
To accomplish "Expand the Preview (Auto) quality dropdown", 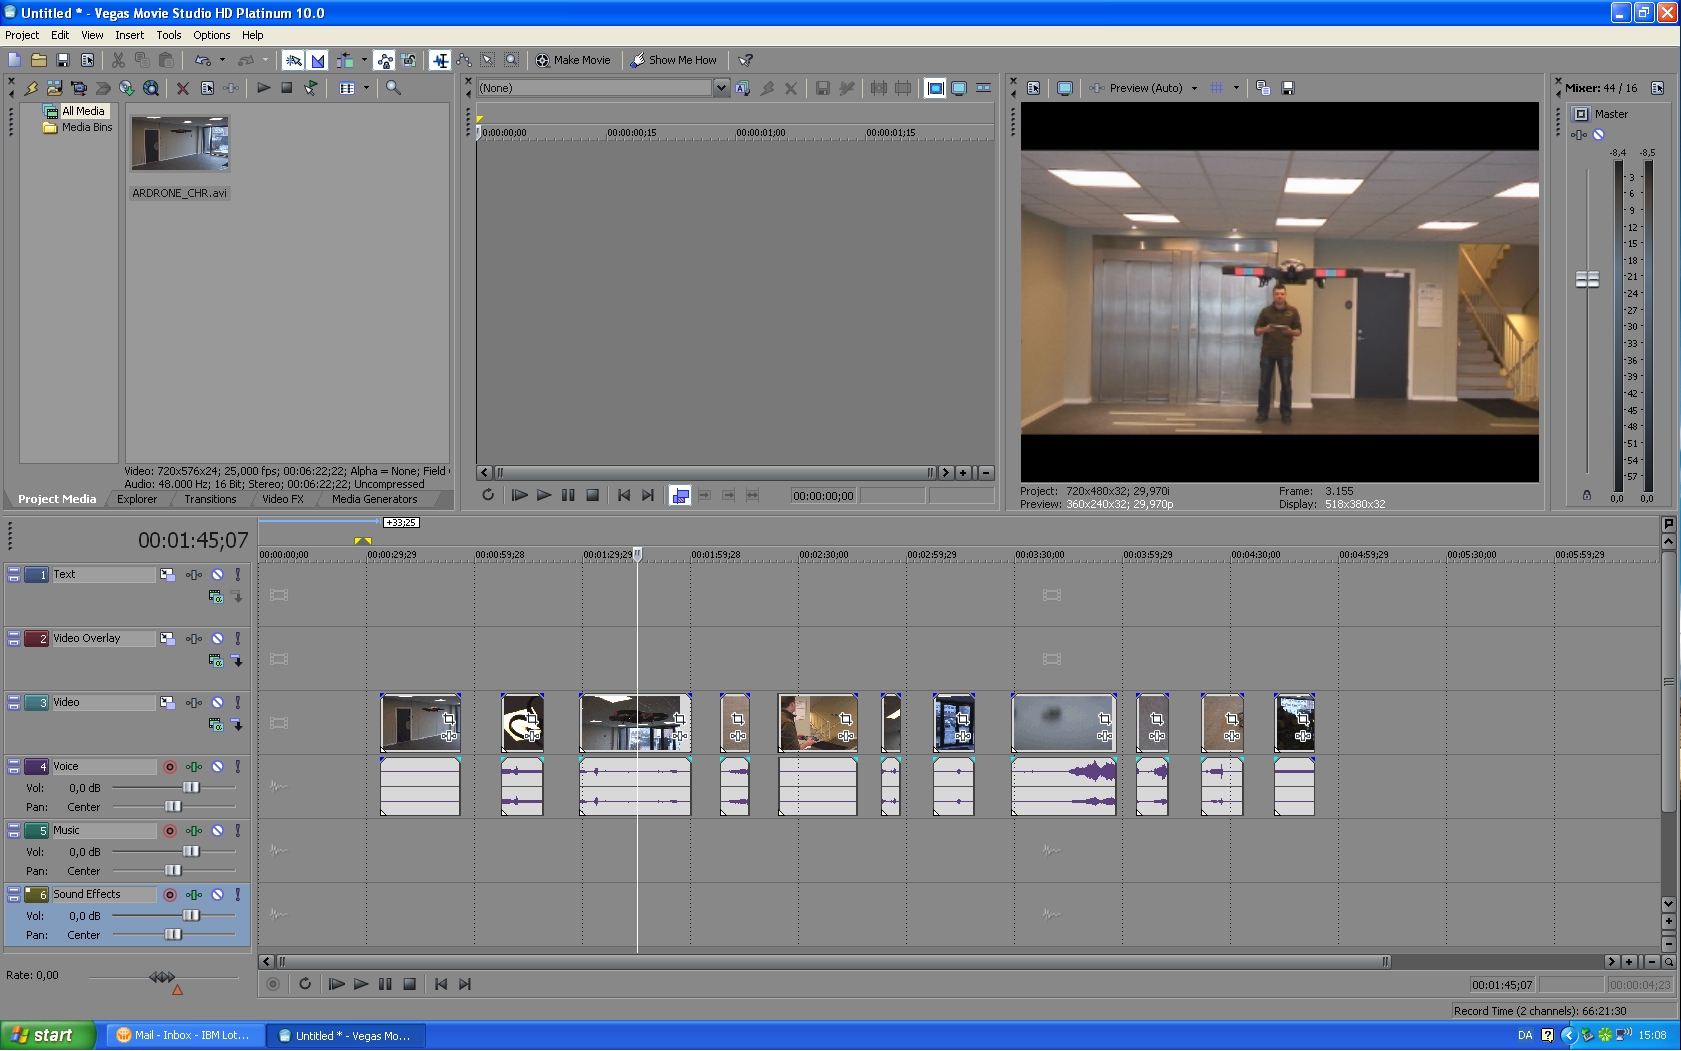I will point(1194,88).
